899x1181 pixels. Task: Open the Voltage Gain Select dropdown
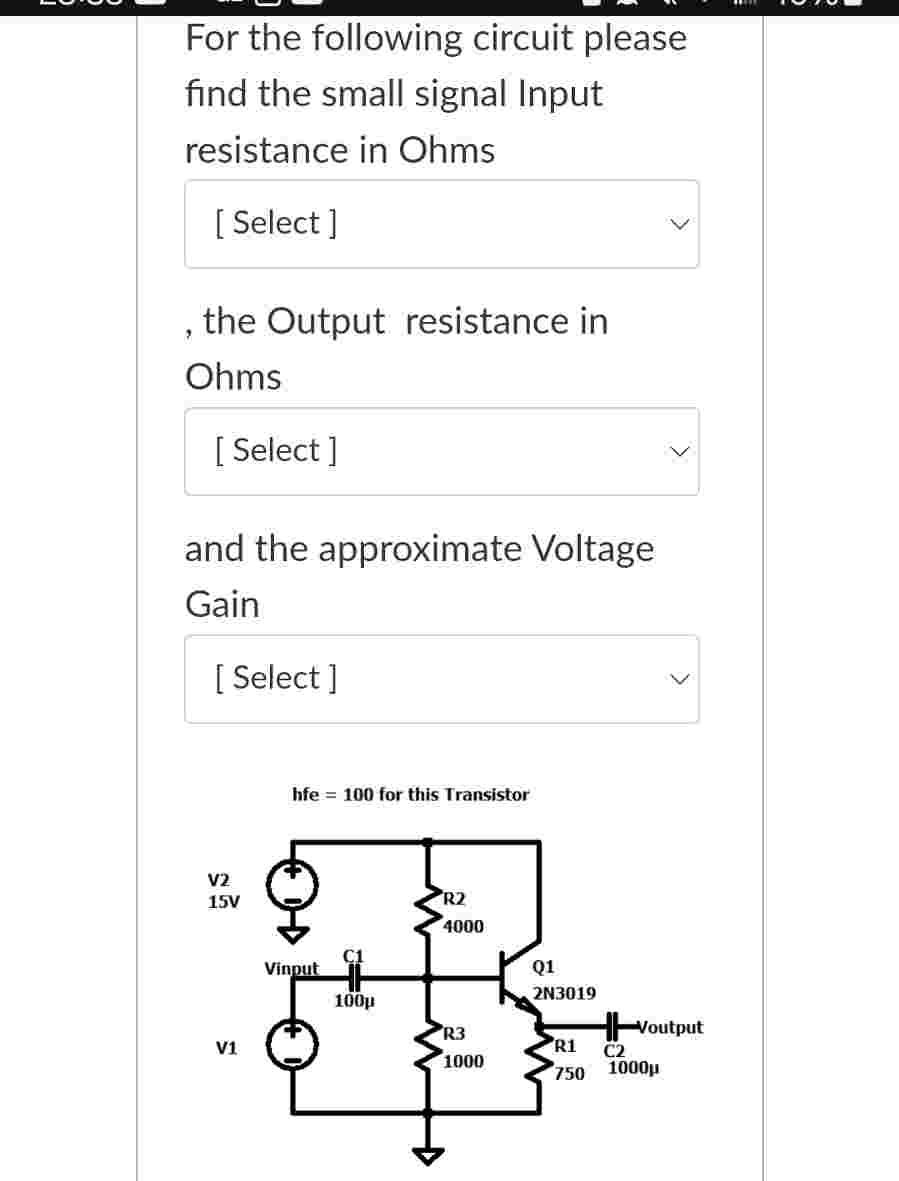[x=441, y=678]
